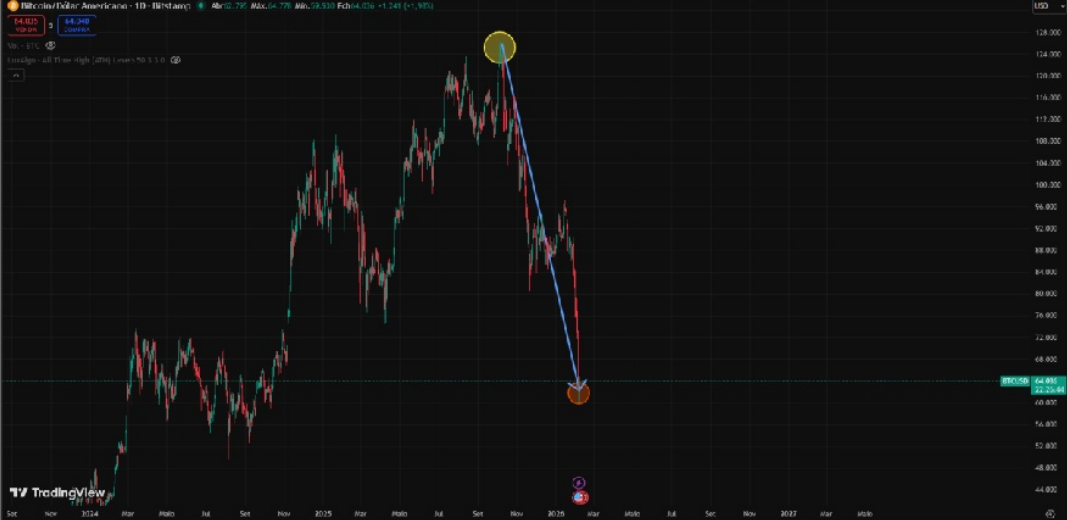Click the 2025 label on the time axis
The image size is (1067, 520).
click(322, 513)
